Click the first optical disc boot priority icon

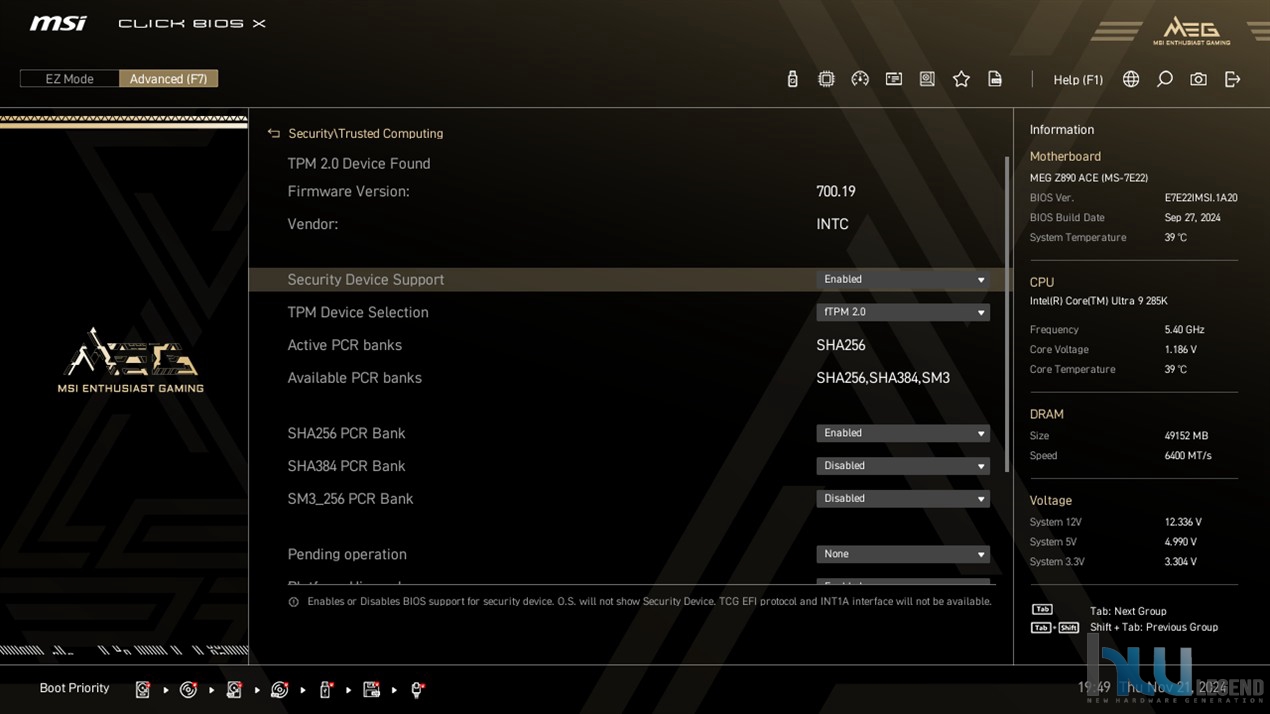pyautogui.click(x=188, y=689)
